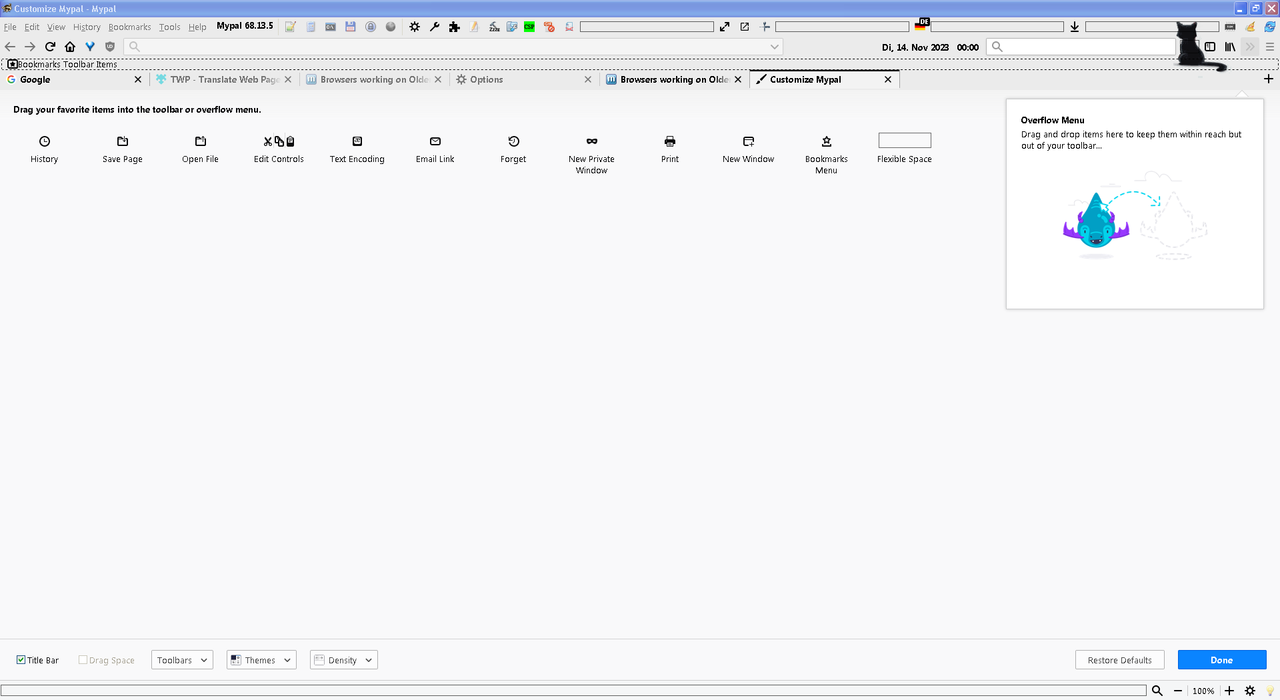This screenshot has height=700, width=1280.
Task: Click the gear add-on icon in menu bar
Action: [414, 27]
